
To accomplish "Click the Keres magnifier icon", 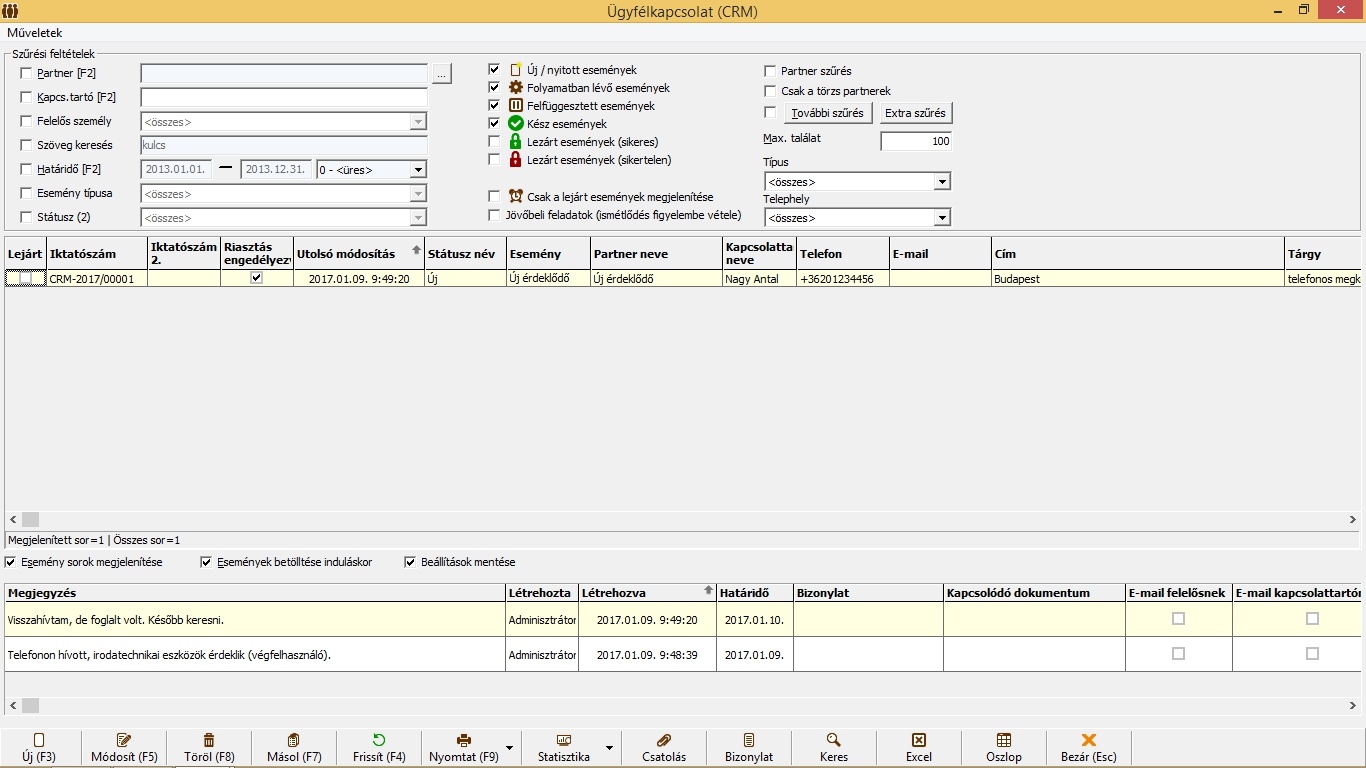I will (x=833, y=740).
